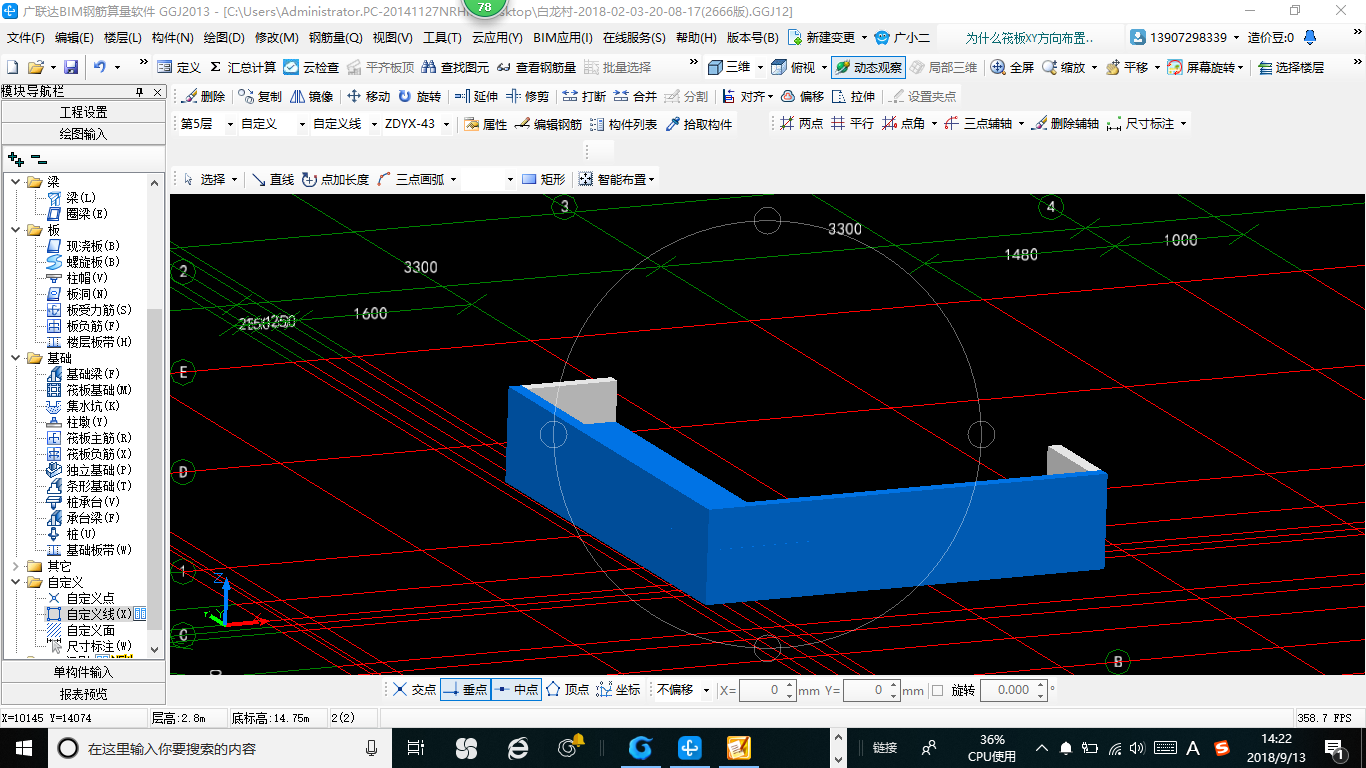Collapse the 板 slab tree node

[15, 230]
